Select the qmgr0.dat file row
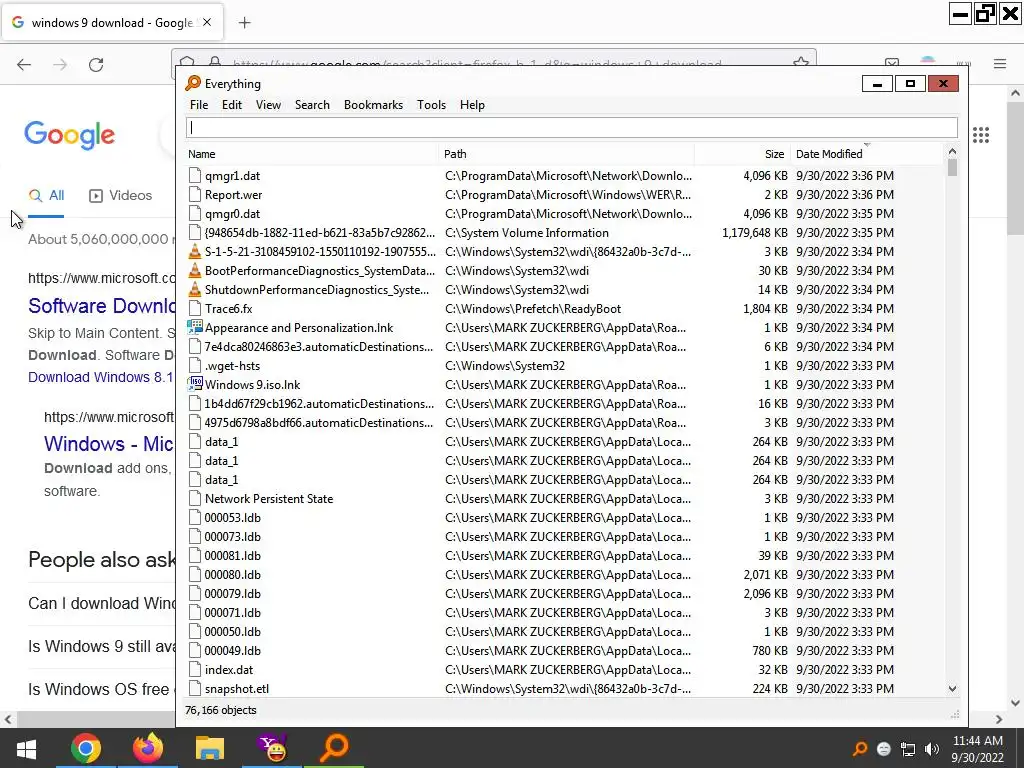1024x768 pixels. (x=565, y=214)
